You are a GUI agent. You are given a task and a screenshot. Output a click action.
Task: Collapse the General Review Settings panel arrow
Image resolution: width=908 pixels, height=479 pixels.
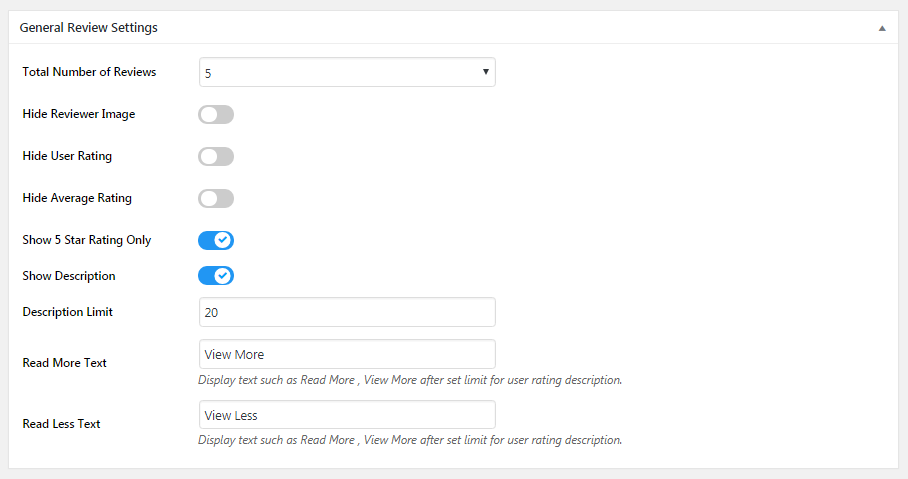coord(882,28)
